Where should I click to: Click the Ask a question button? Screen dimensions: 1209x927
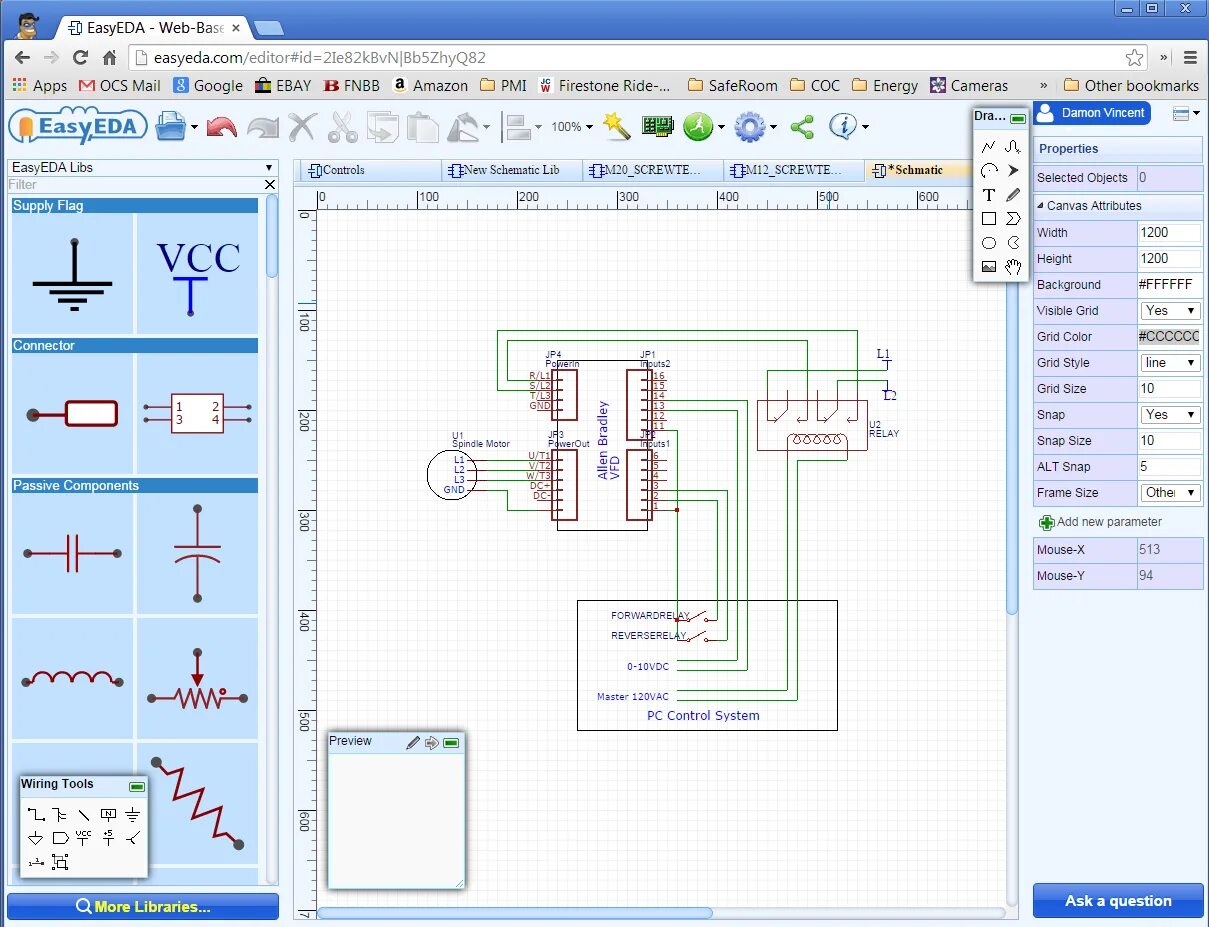1118,901
